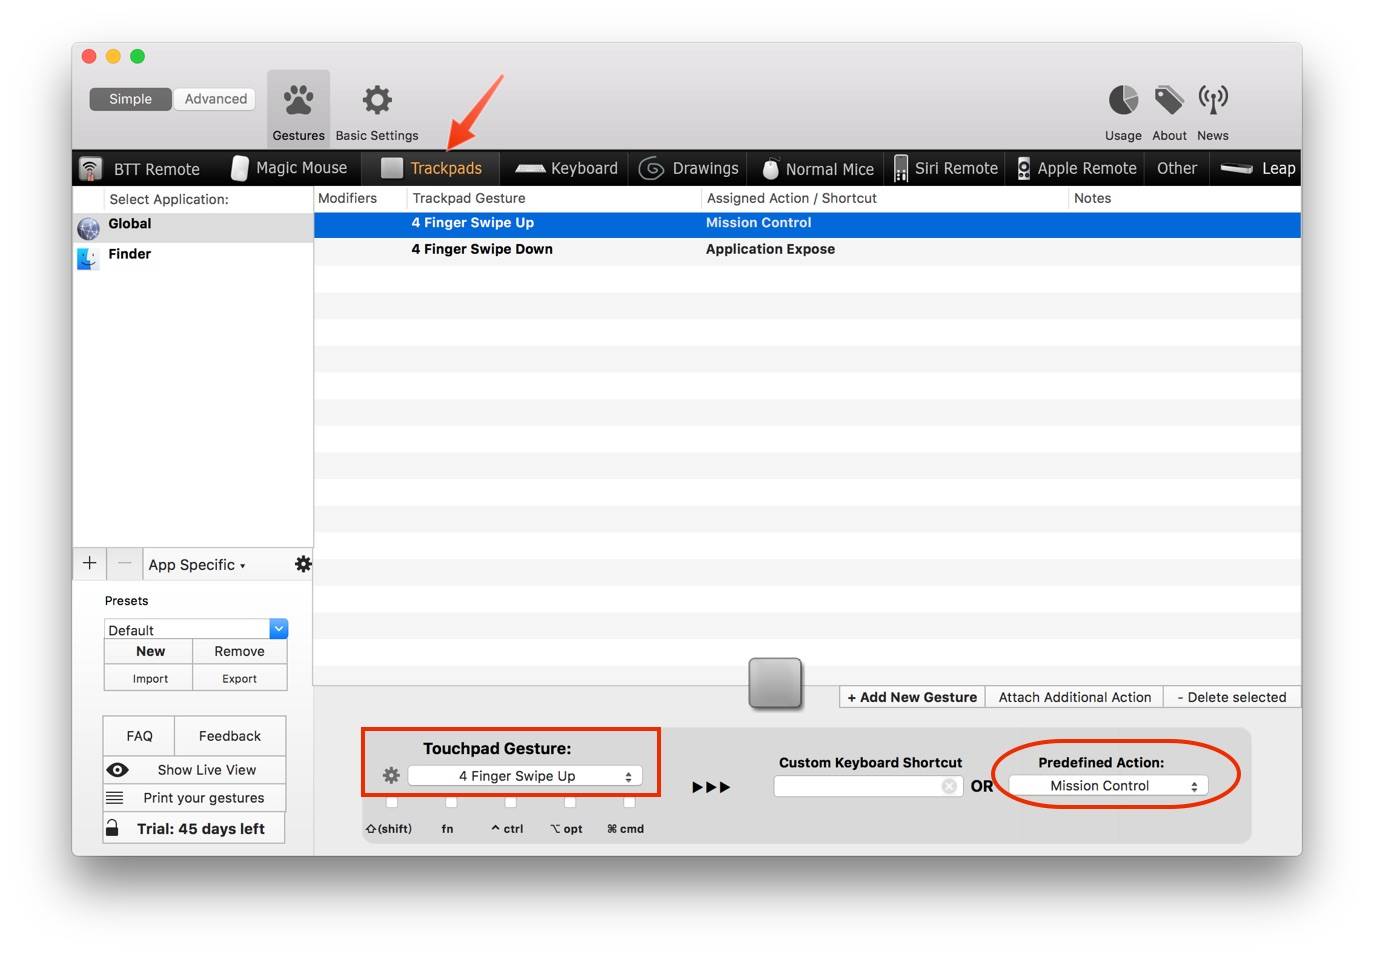
Task: Open the Predefined Action dropdown
Action: pyautogui.click(x=1108, y=786)
